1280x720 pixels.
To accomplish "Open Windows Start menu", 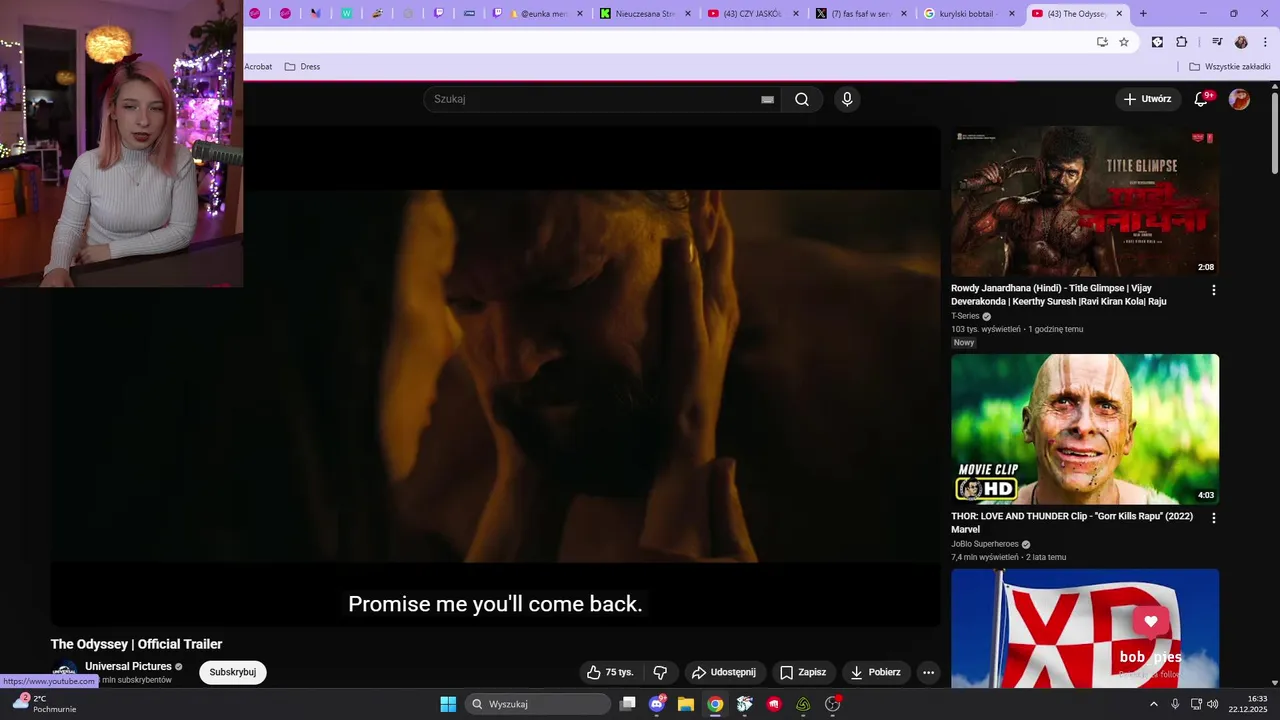I will 448,704.
